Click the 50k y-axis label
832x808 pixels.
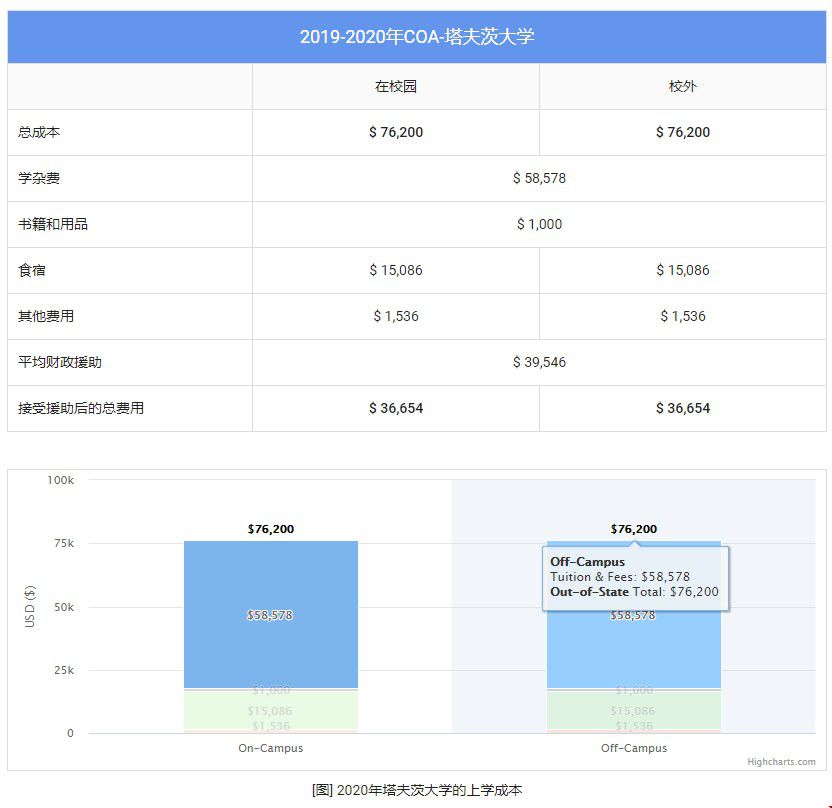coord(64,607)
